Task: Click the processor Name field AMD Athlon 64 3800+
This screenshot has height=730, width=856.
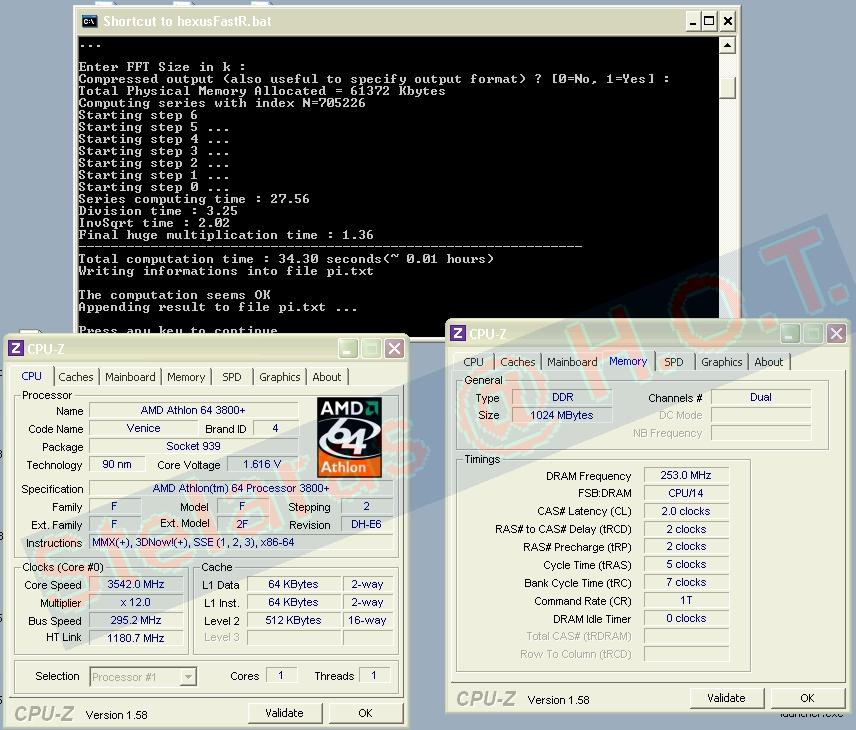Action: click(x=193, y=410)
